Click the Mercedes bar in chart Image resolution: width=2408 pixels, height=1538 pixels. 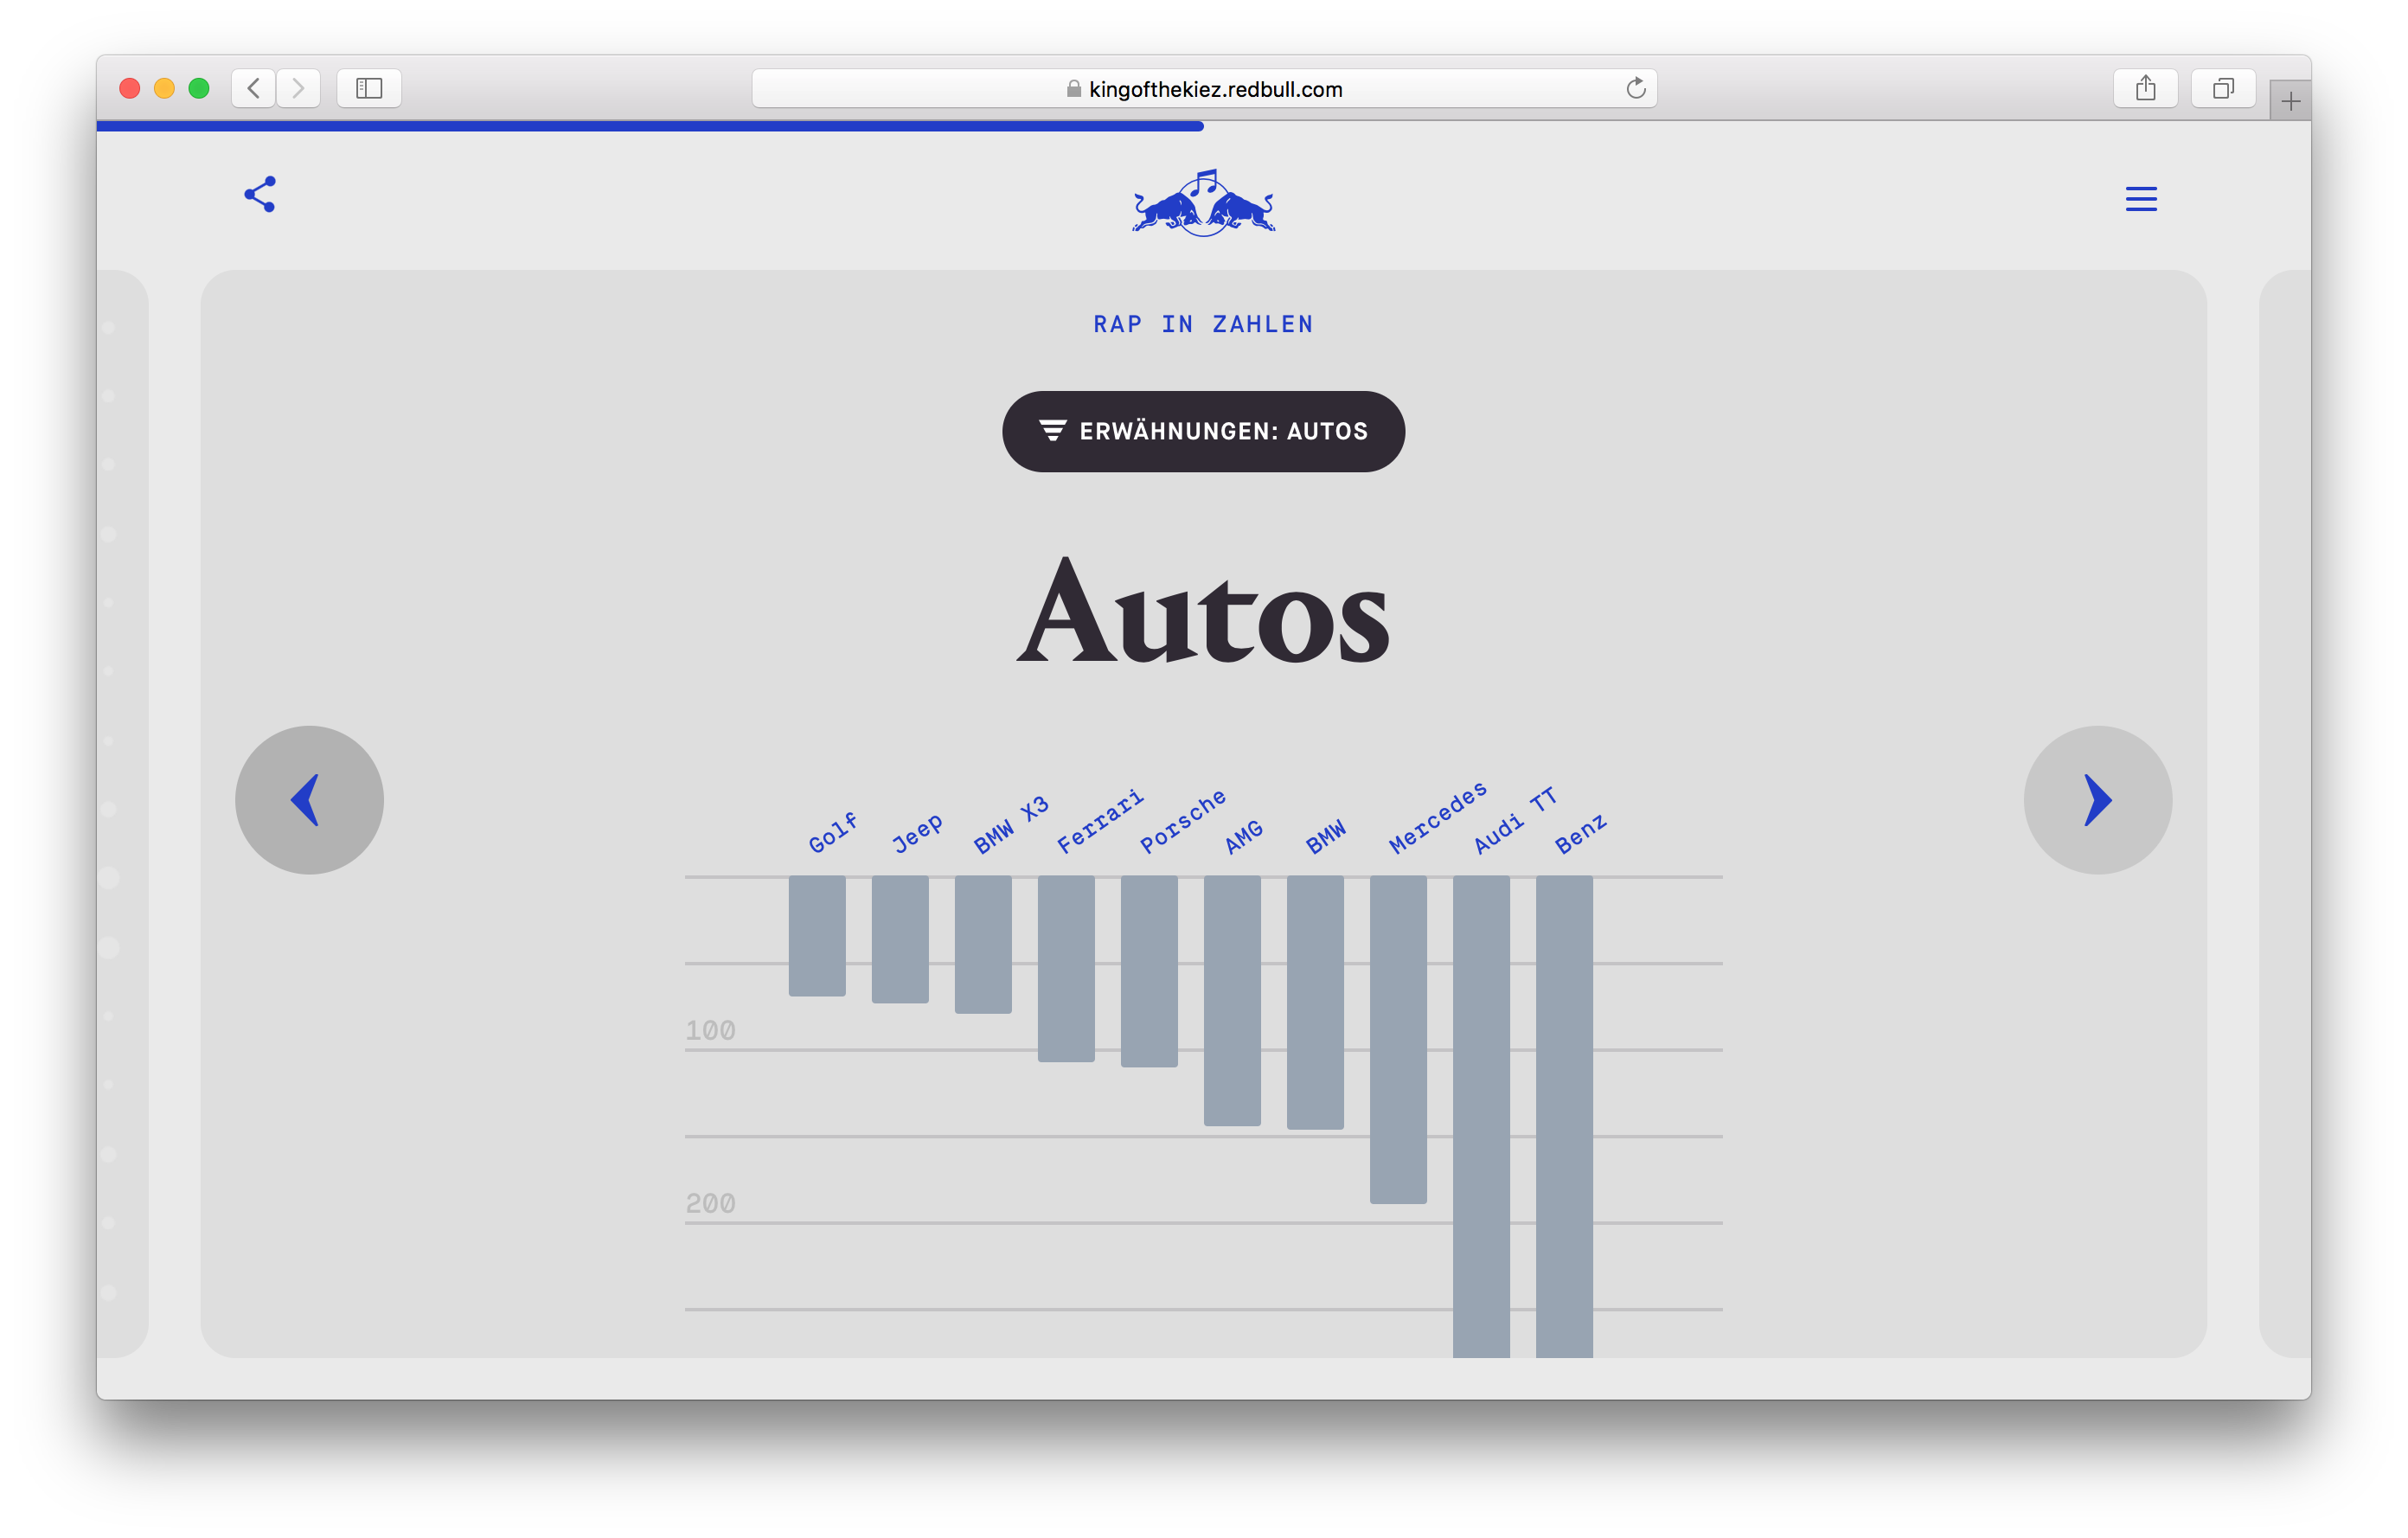coord(1398,1039)
